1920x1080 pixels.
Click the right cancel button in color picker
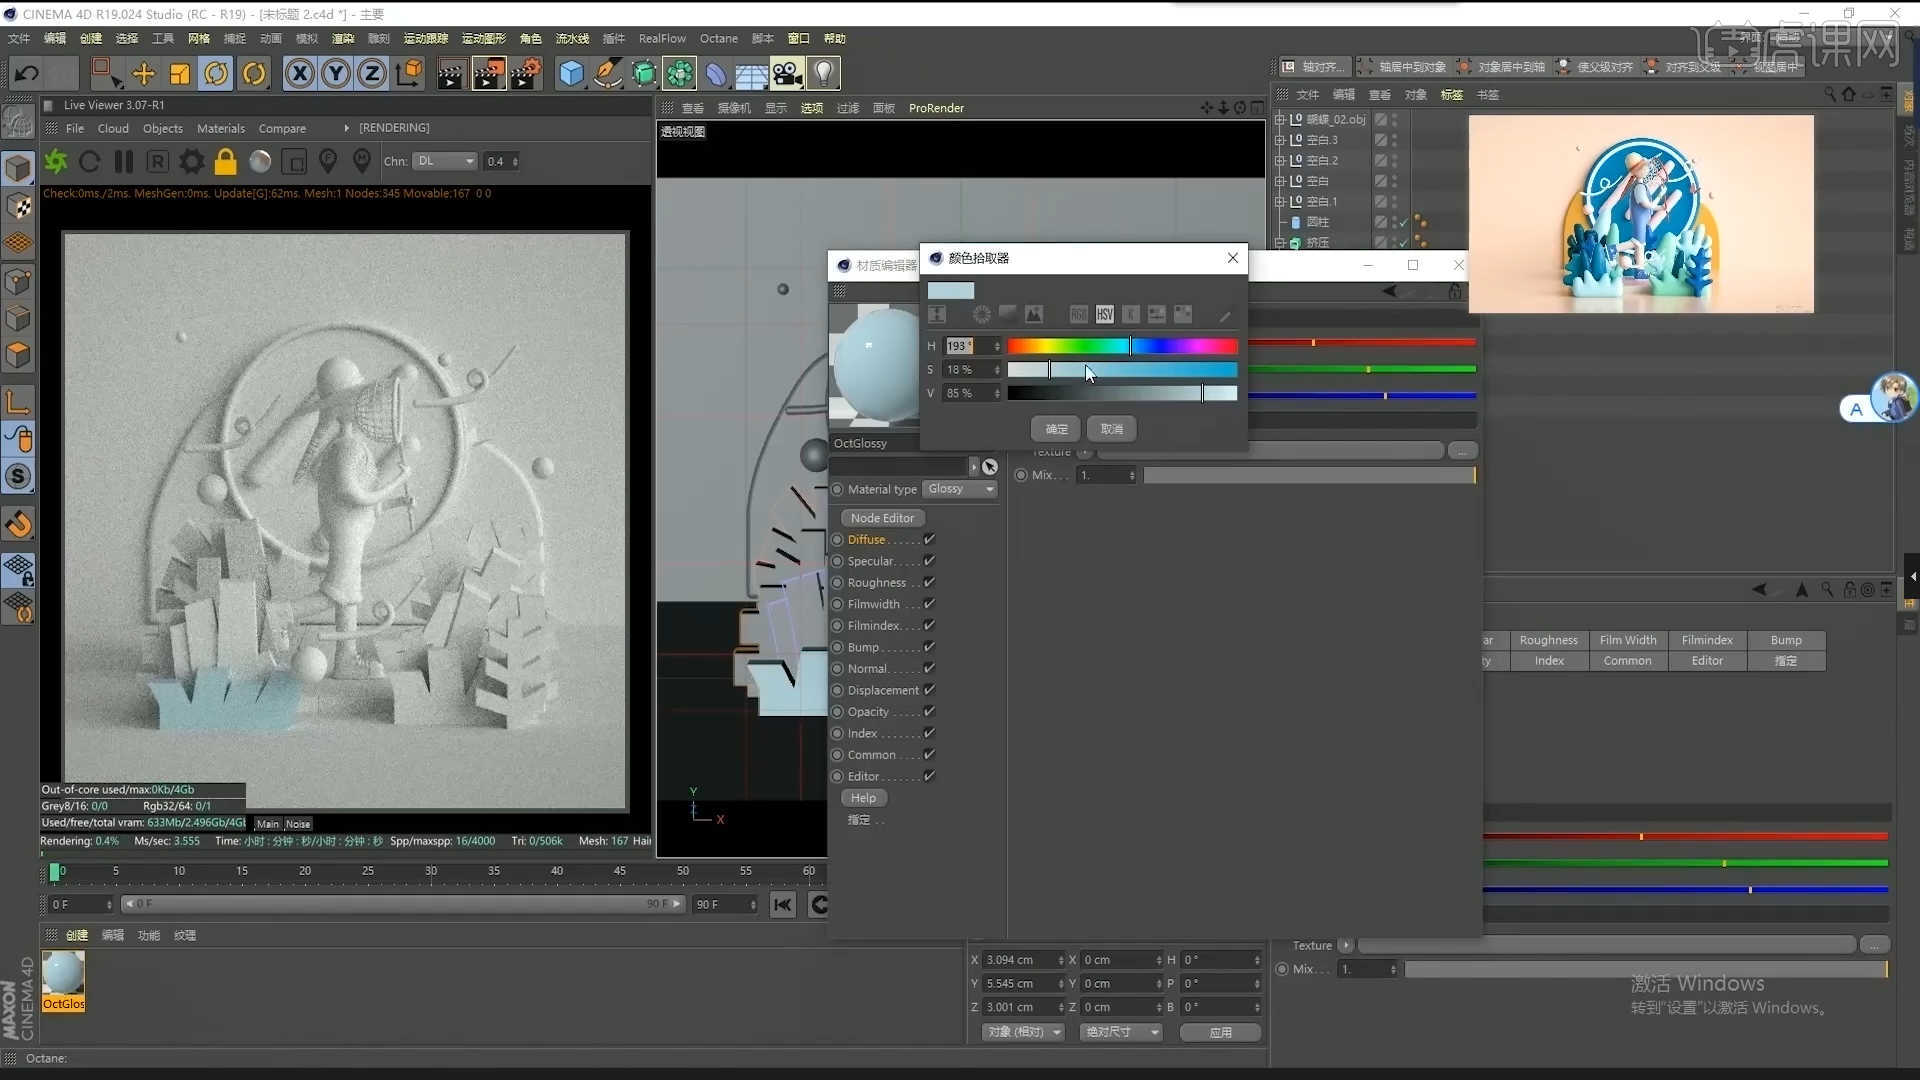[1112, 429]
